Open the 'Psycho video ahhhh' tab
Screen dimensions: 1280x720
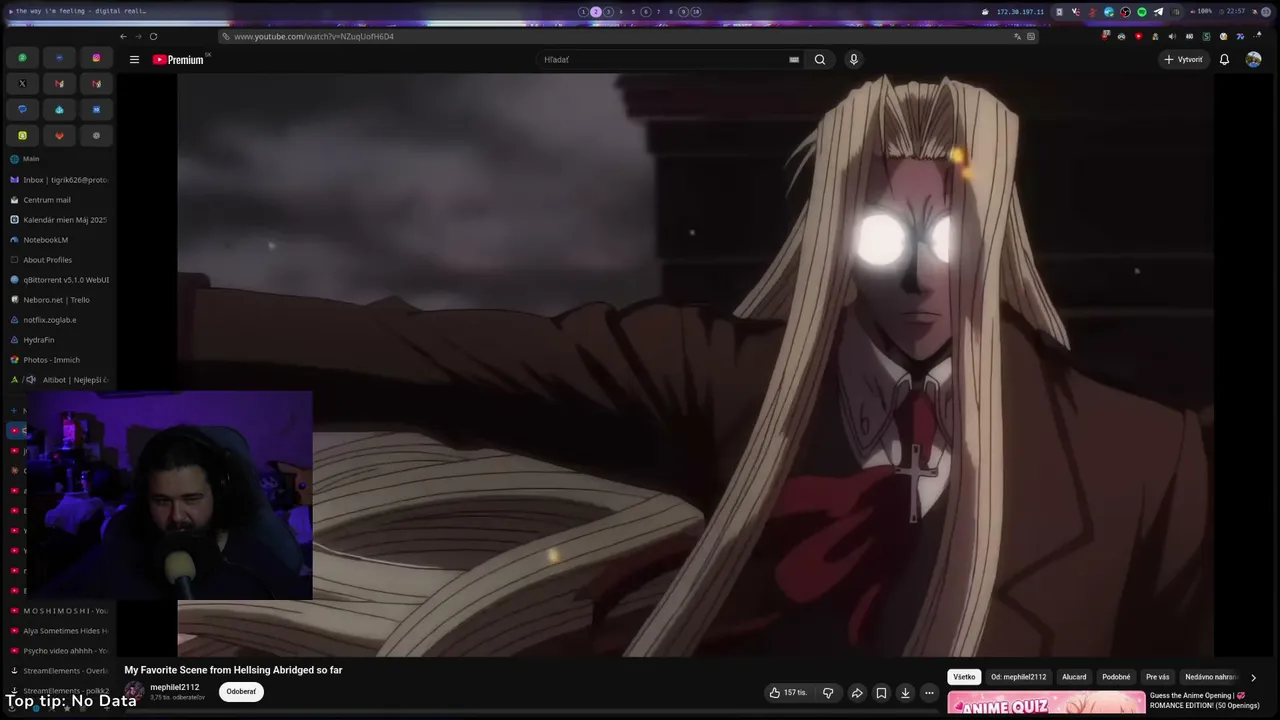point(60,651)
